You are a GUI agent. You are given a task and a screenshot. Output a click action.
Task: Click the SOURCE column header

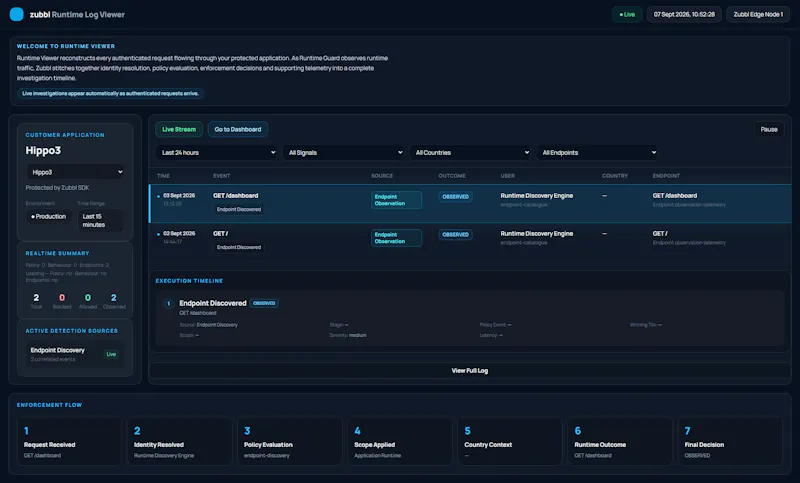click(x=382, y=176)
